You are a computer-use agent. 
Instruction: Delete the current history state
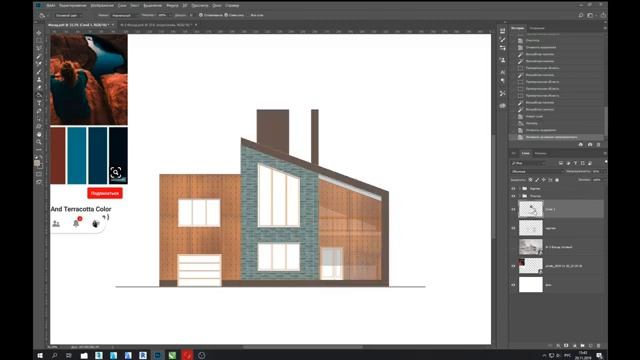tap(599, 144)
